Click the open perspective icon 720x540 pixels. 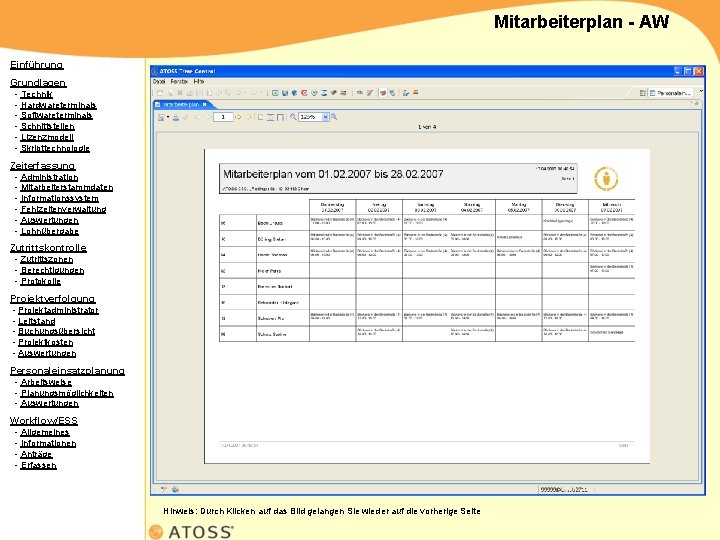[642, 93]
